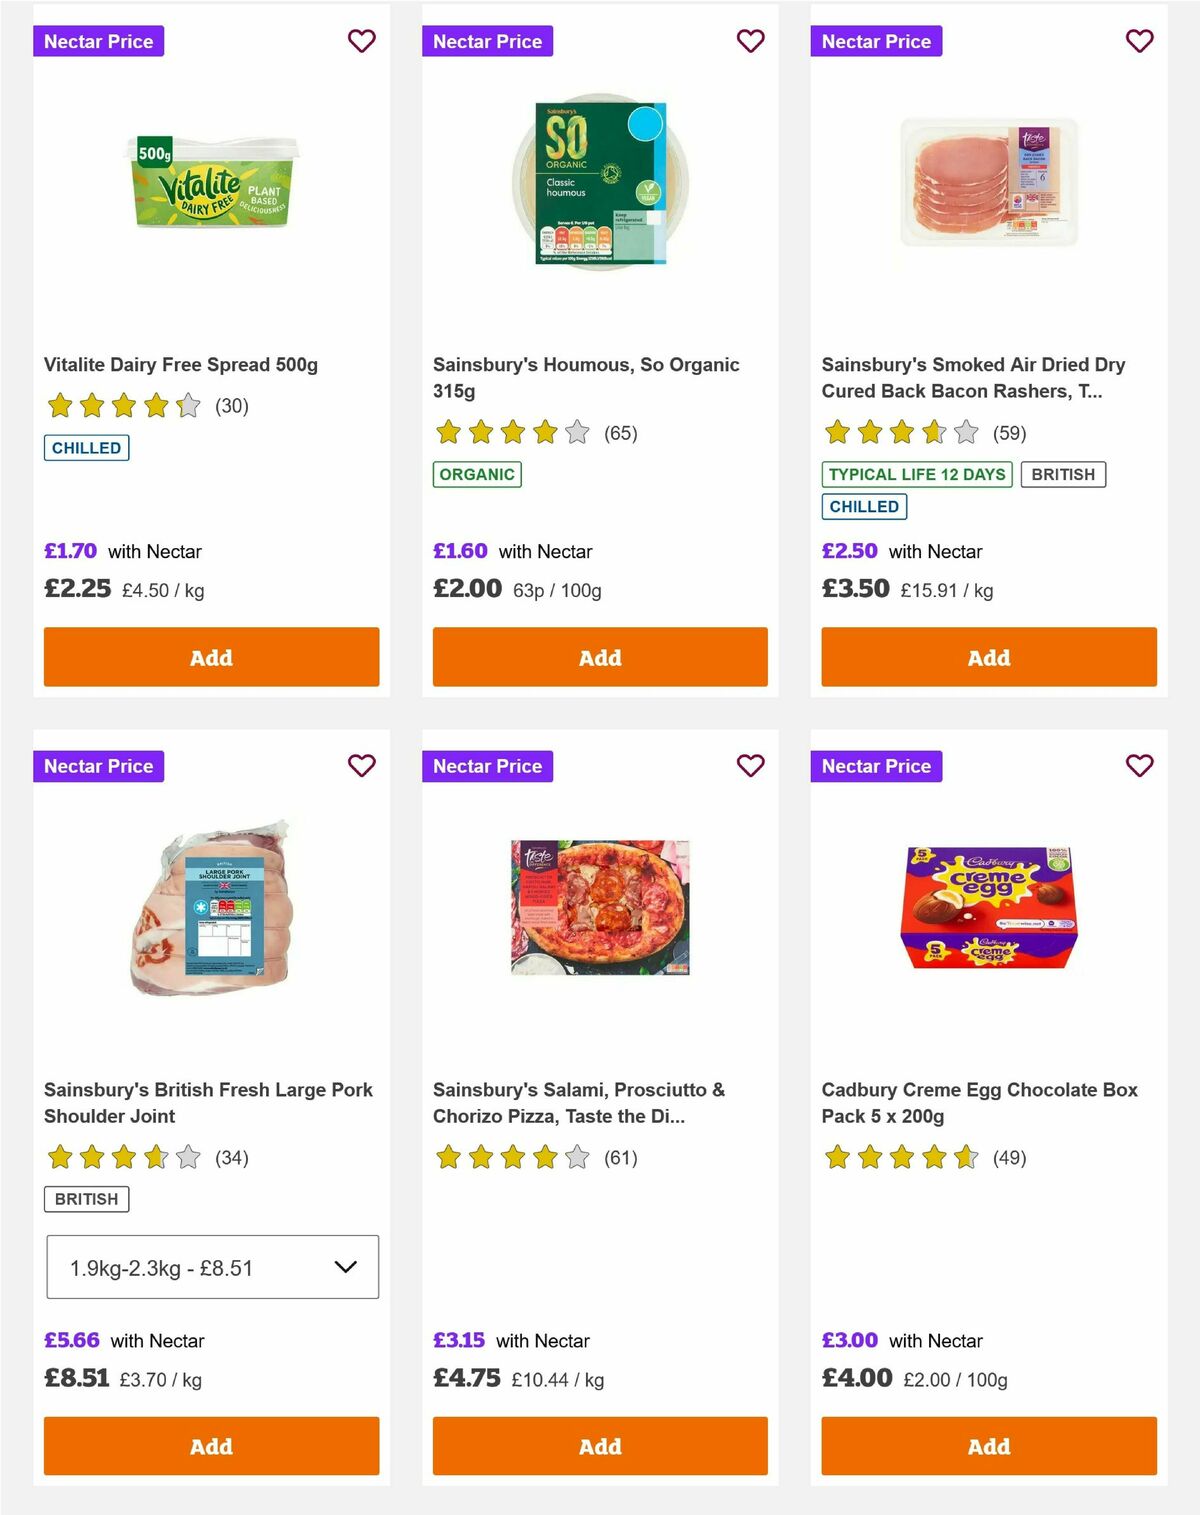Click the Nectar Price badge on the houmous
Image resolution: width=1200 pixels, height=1515 pixels.
tap(488, 41)
